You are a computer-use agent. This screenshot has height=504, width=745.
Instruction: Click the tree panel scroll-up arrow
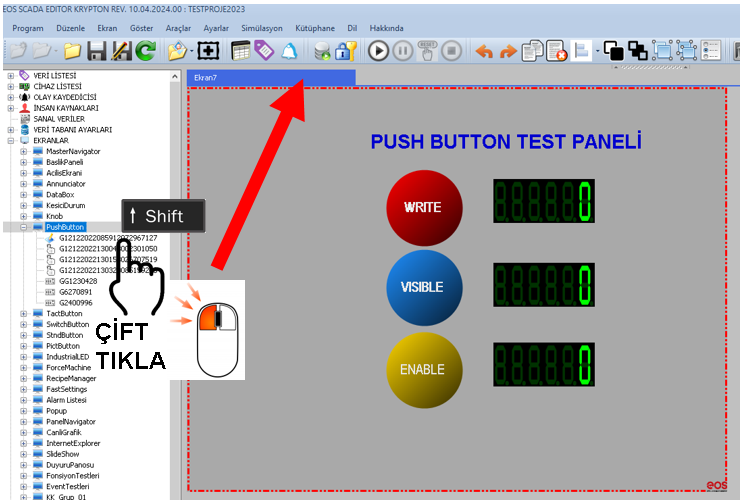coord(175,76)
